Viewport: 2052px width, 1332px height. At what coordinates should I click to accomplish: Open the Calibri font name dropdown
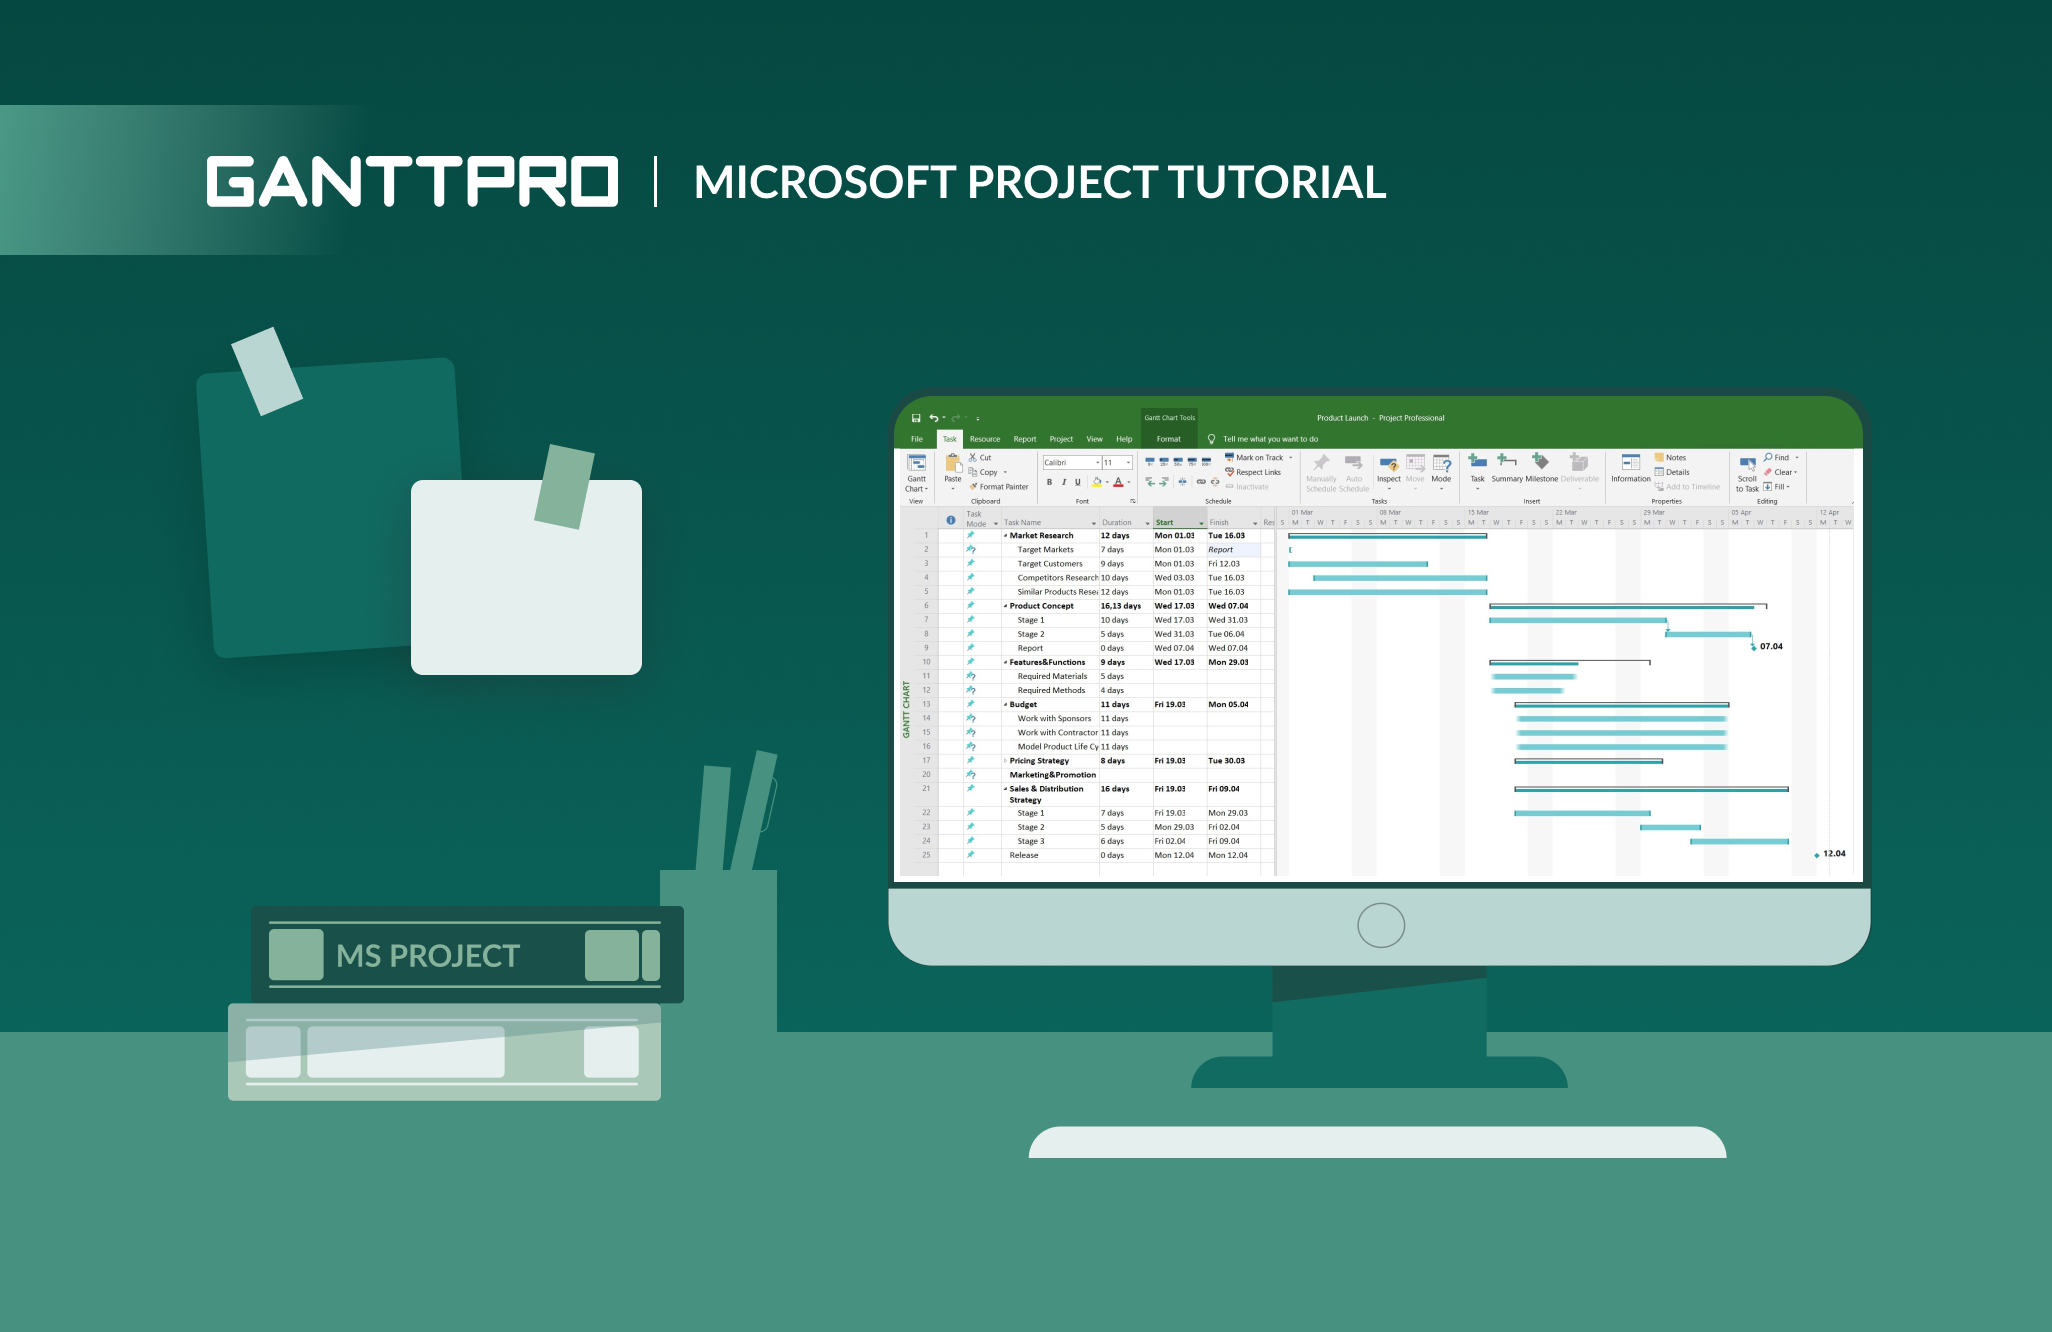(1097, 462)
